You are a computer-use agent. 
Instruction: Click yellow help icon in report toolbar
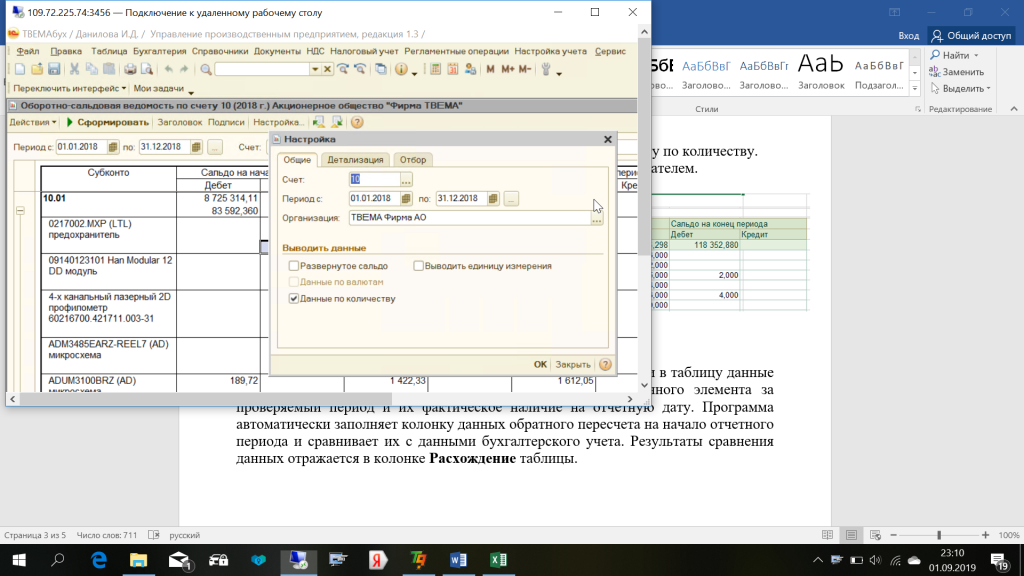[x=357, y=122]
